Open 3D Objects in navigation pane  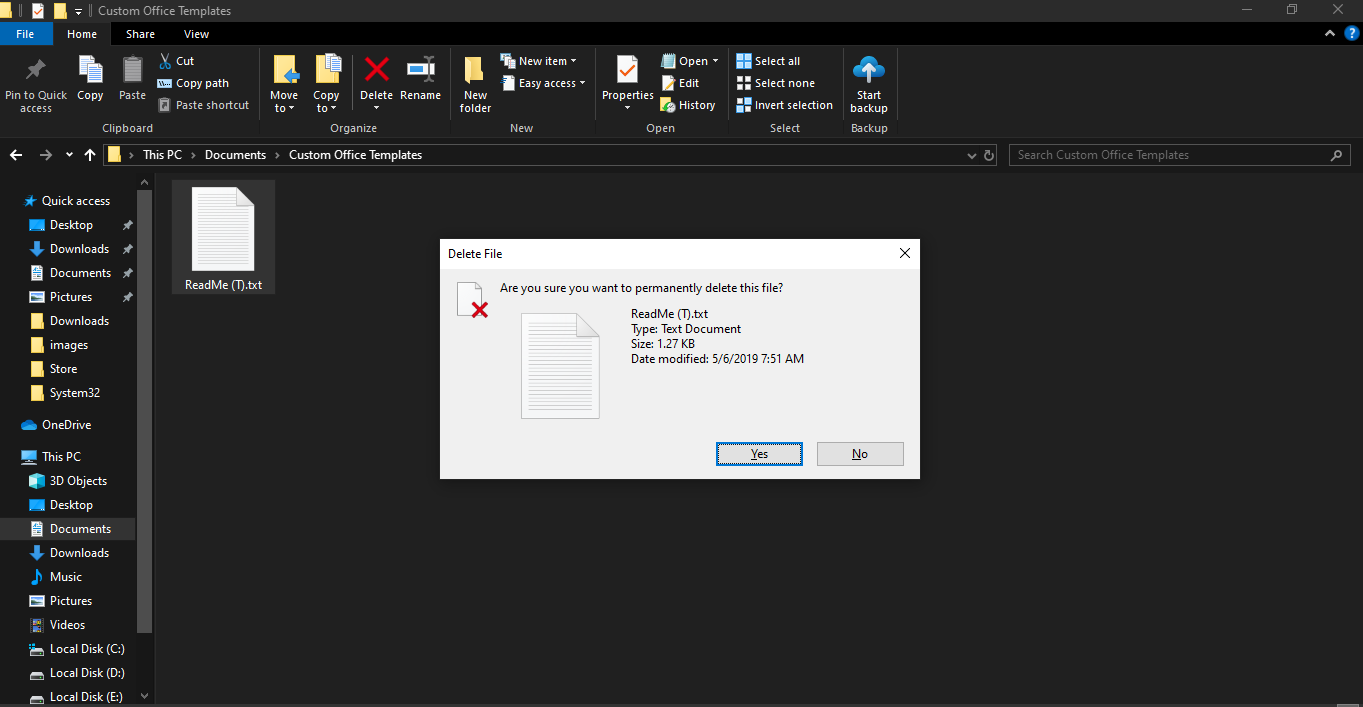point(78,481)
